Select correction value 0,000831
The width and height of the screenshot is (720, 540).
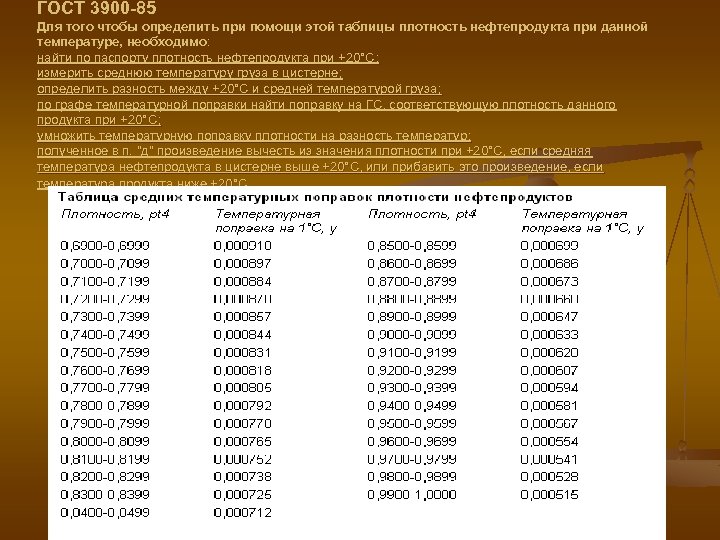pos(242,353)
